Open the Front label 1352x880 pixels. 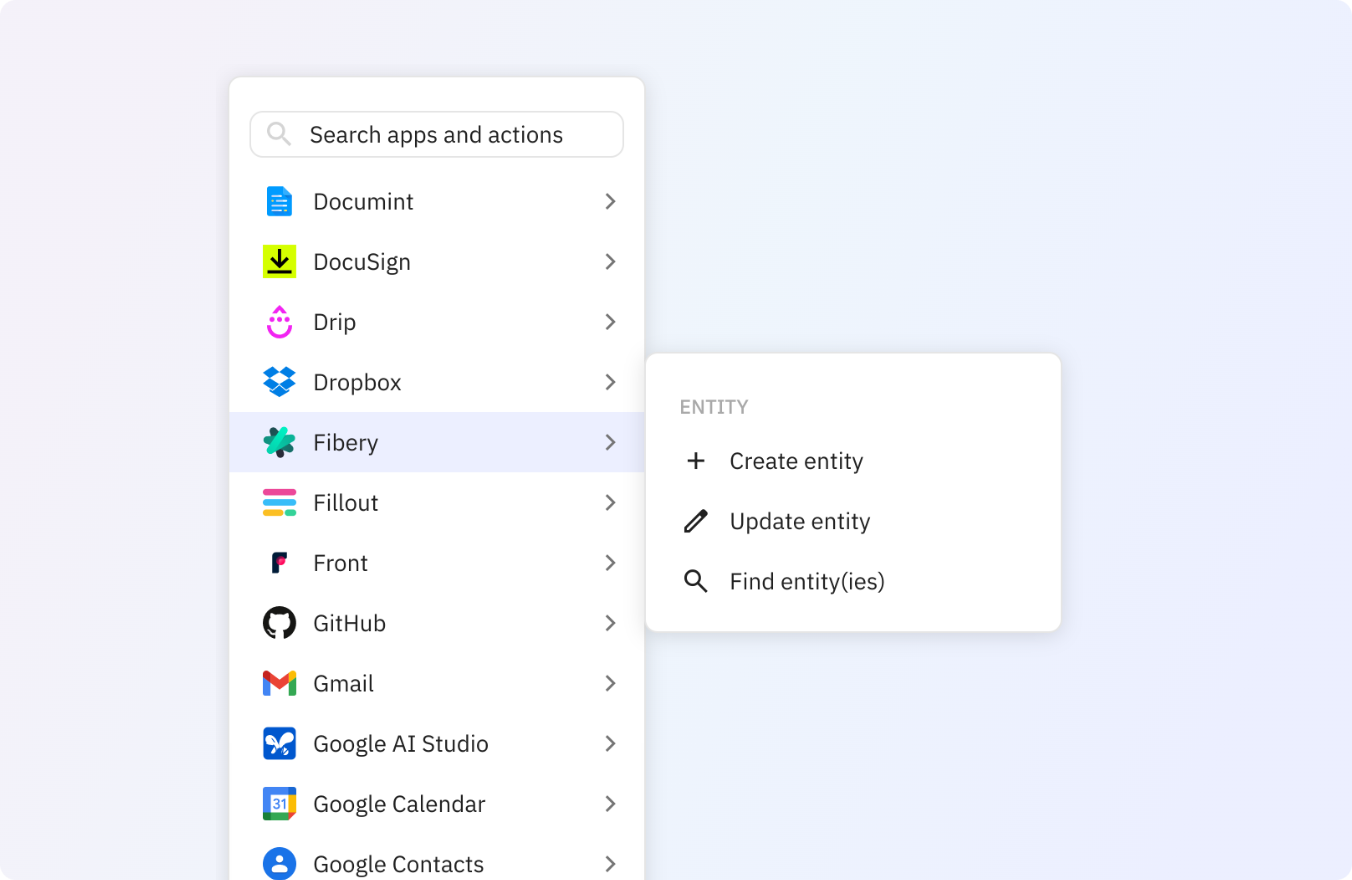coord(340,563)
